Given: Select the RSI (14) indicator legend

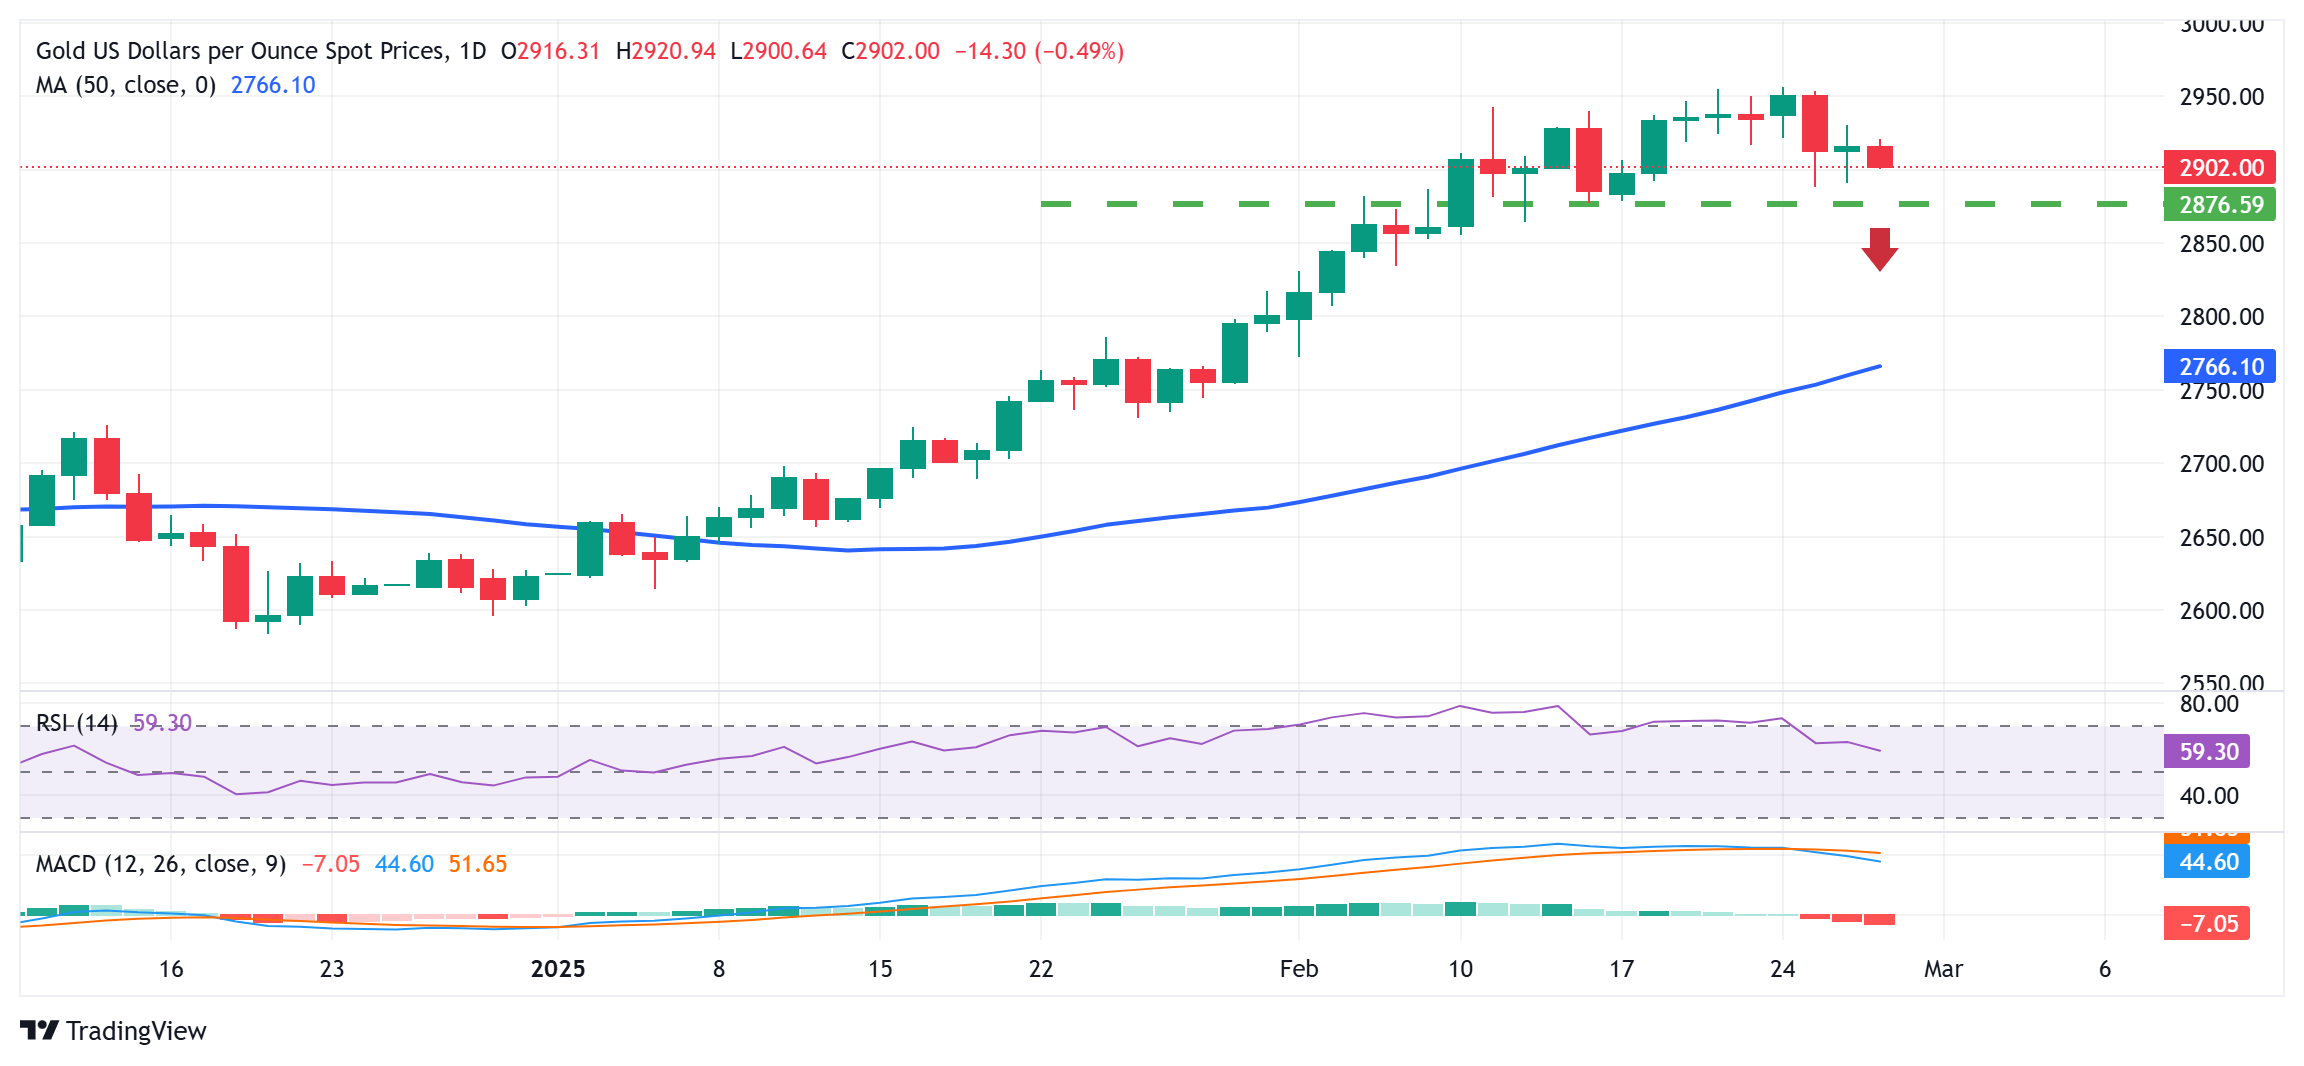Looking at the screenshot, I should [76, 723].
